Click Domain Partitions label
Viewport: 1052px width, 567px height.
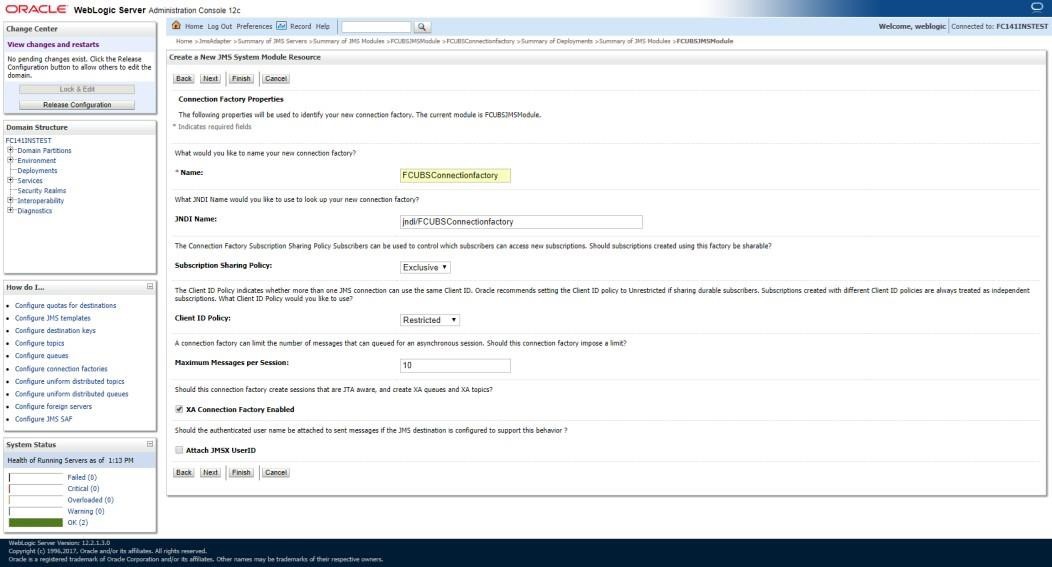44,150
